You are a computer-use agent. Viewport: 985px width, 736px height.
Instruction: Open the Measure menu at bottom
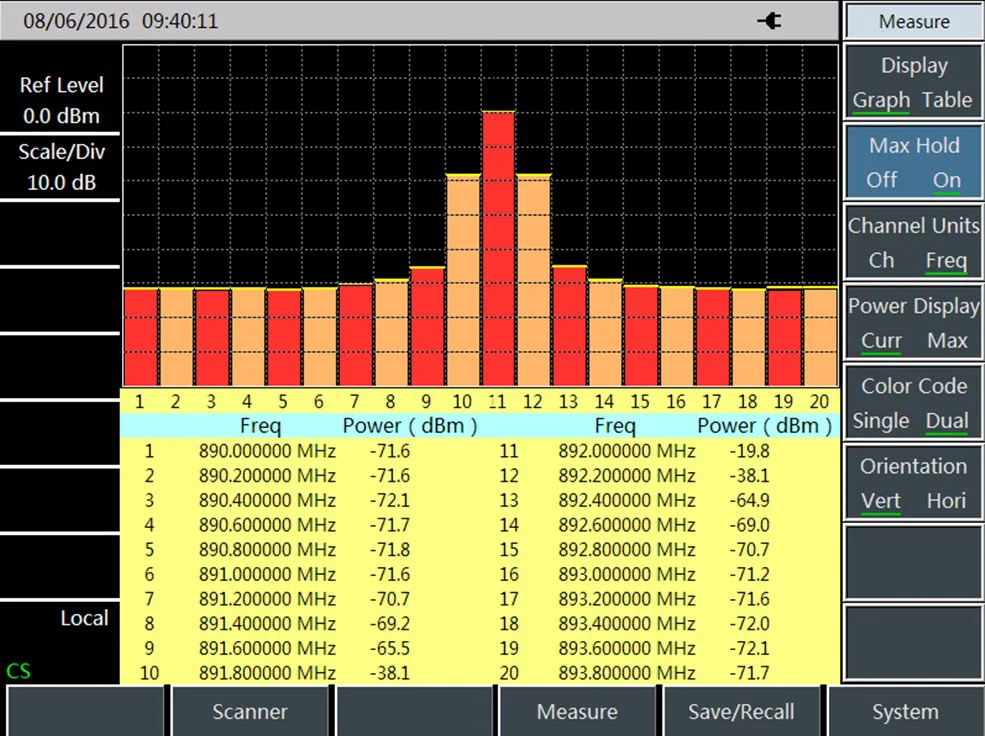click(x=577, y=711)
